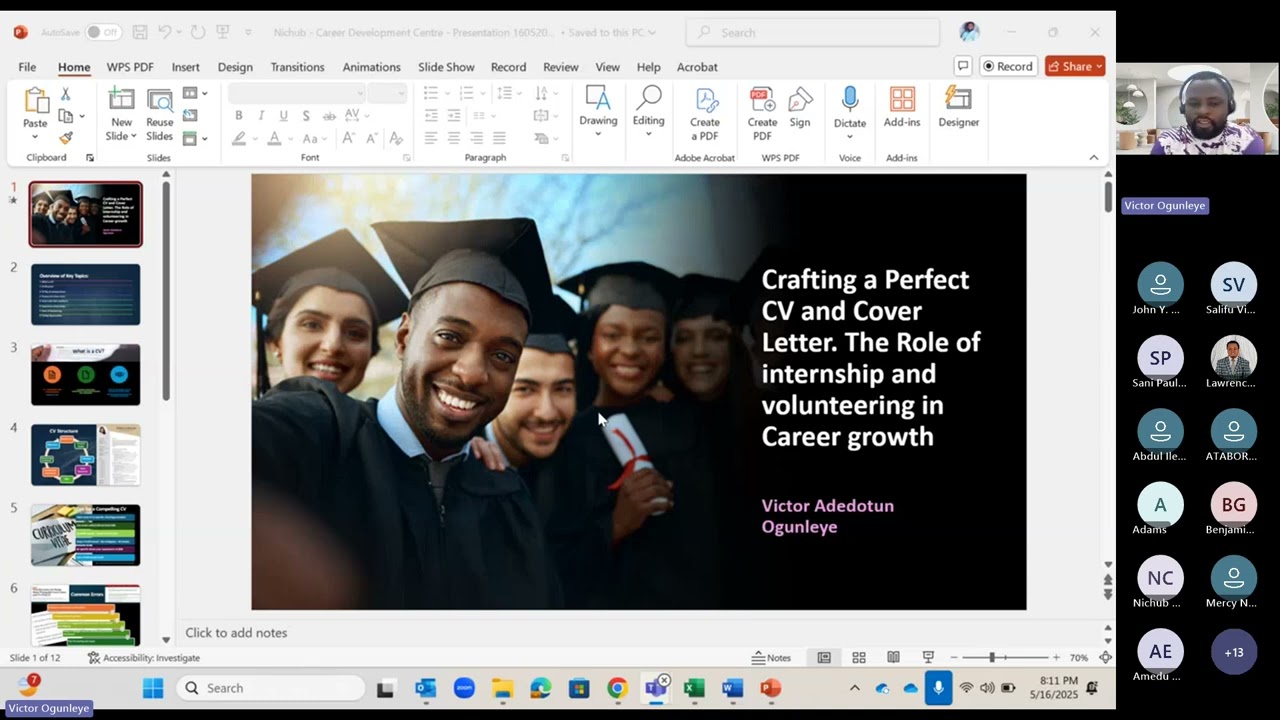The width and height of the screenshot is (1280, 720).
Task: Click the Zoom app taskbar icon
Action: [464, 688]
